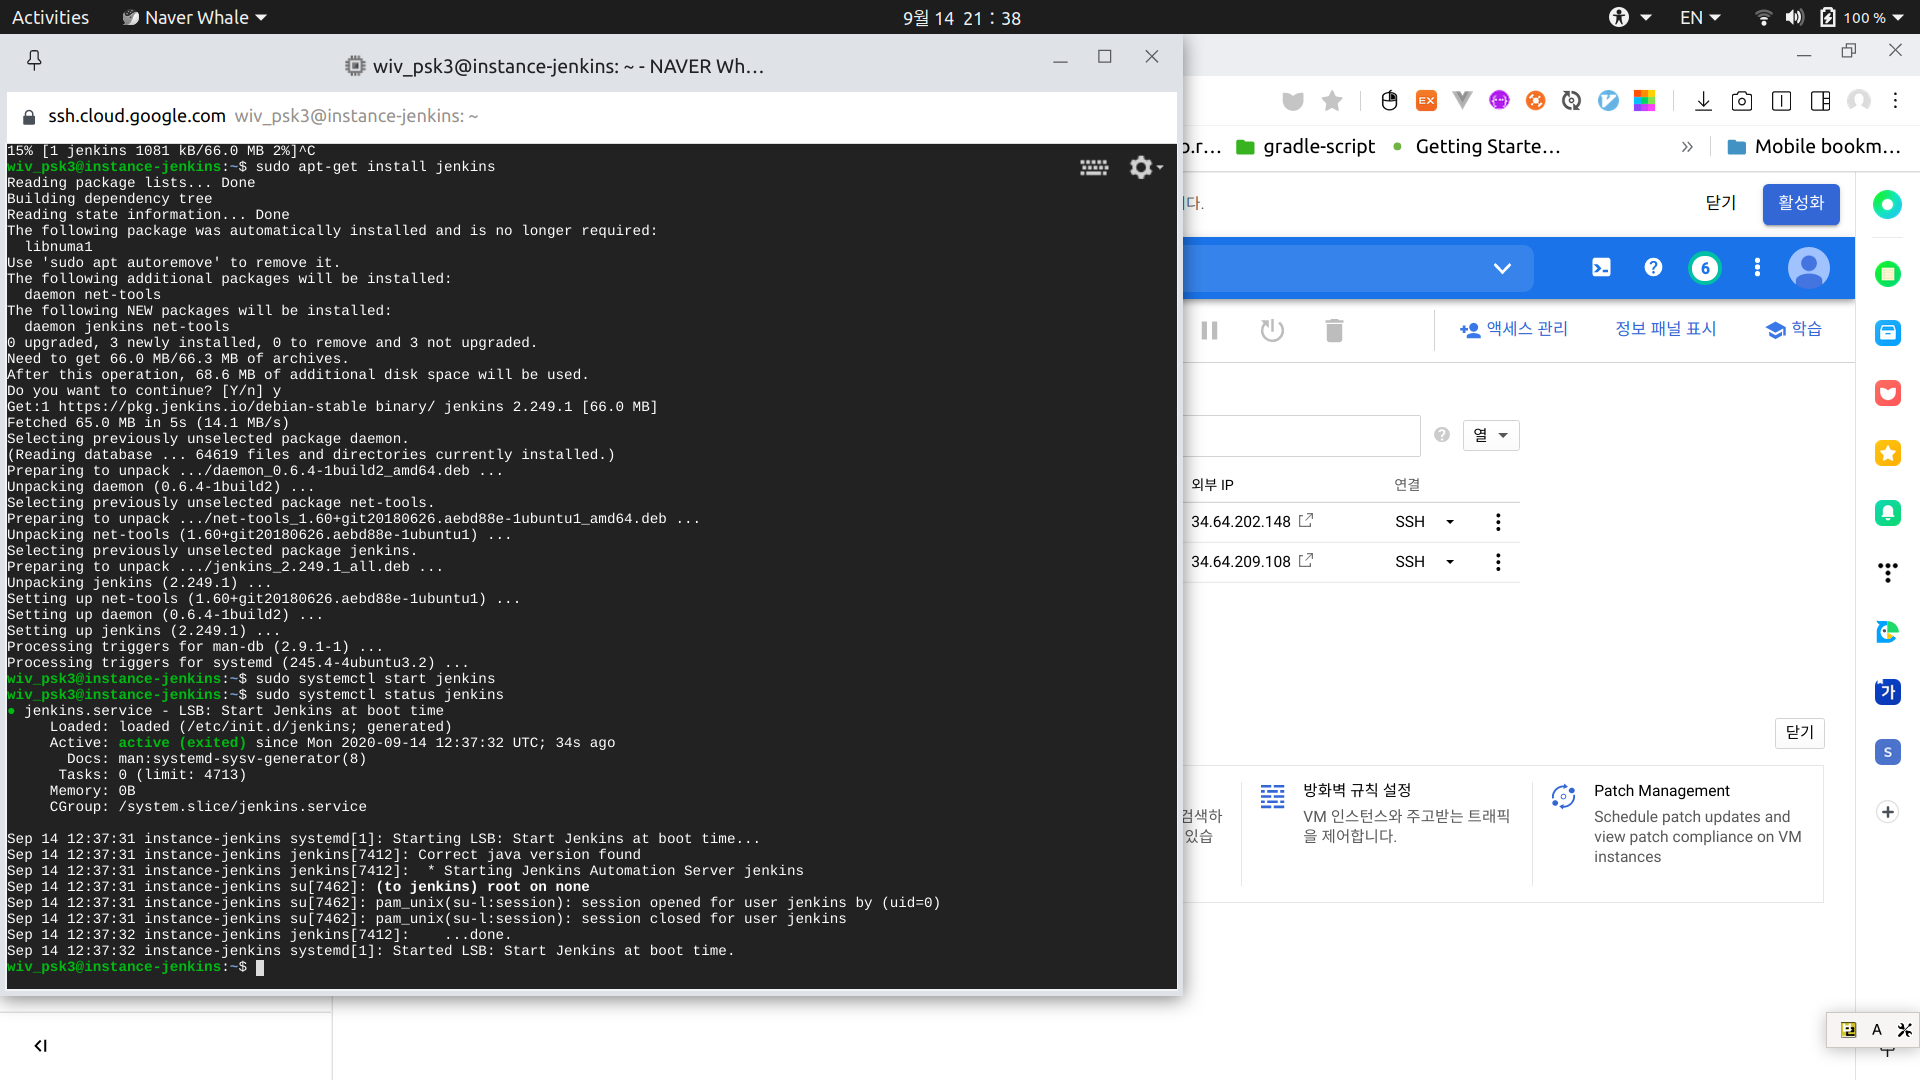Click the Whale screenshot camera icon
This screenshot has height=1080, width=1920.
click(1742, 101)
